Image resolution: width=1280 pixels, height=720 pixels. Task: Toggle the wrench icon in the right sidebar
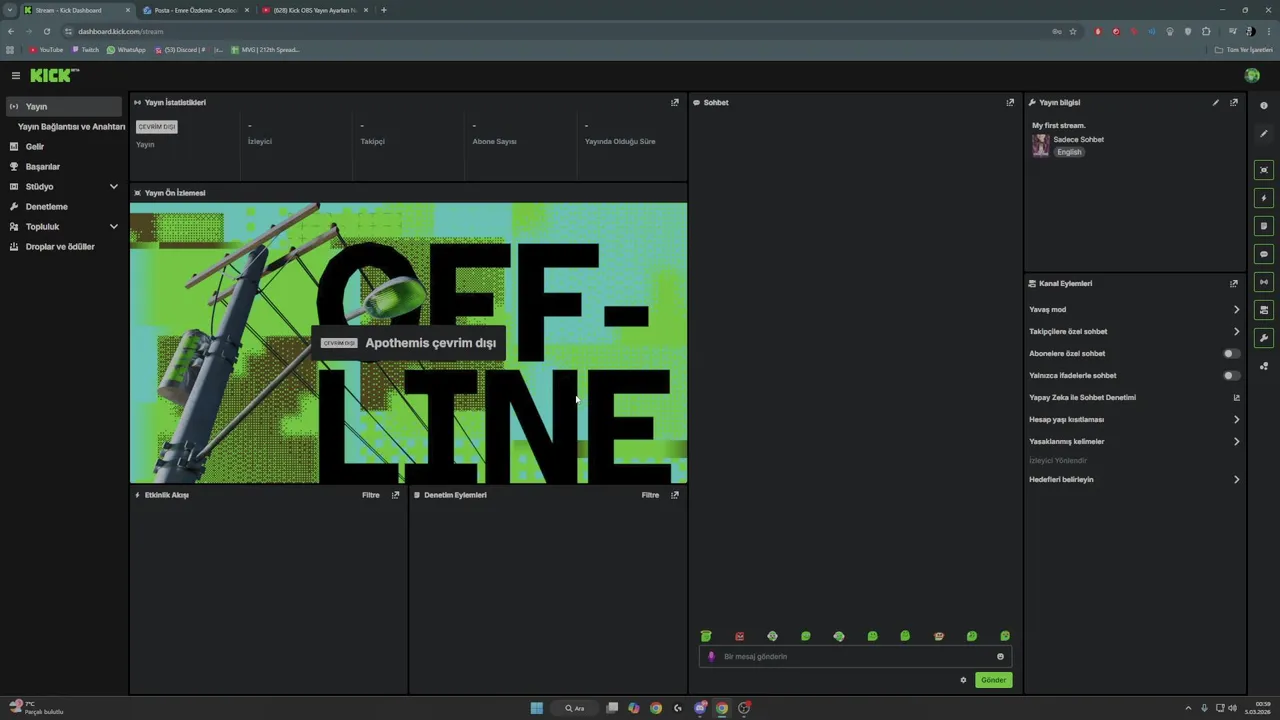[x=1264, y=338]
